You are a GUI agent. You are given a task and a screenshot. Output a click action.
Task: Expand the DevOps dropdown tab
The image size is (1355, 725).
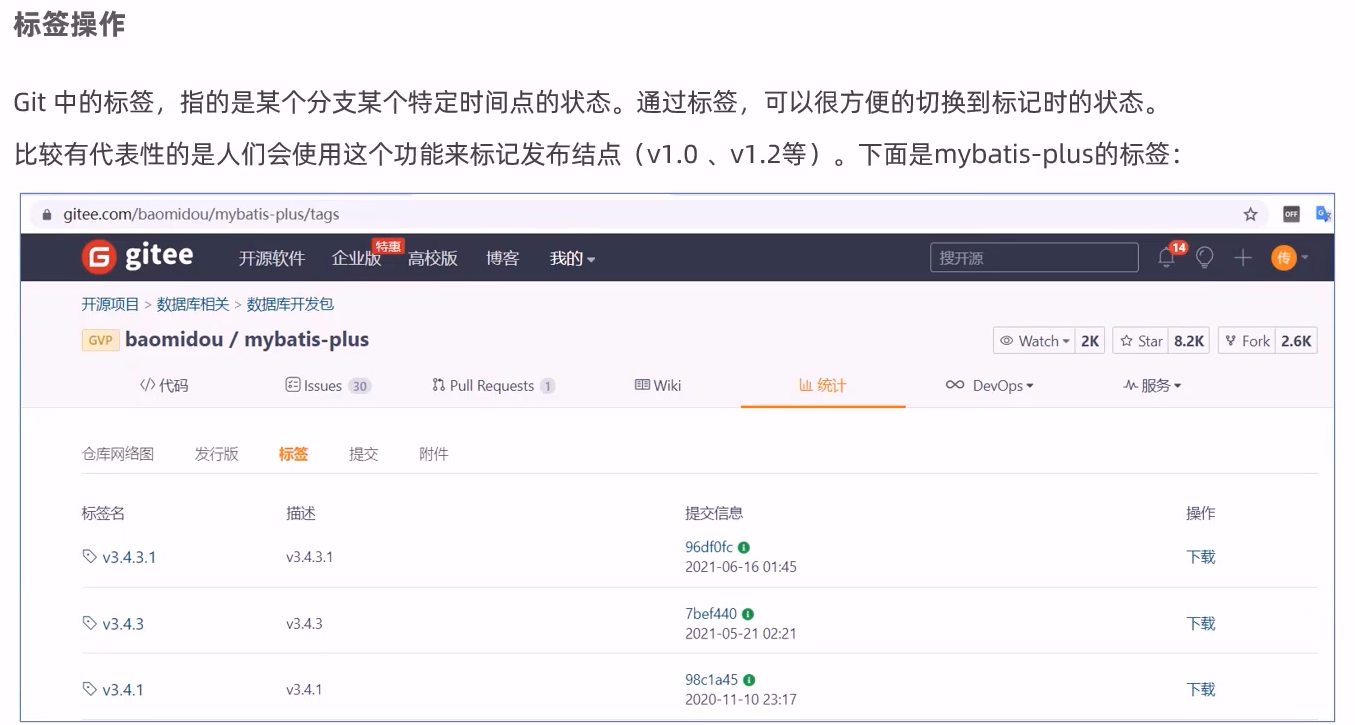989,385
